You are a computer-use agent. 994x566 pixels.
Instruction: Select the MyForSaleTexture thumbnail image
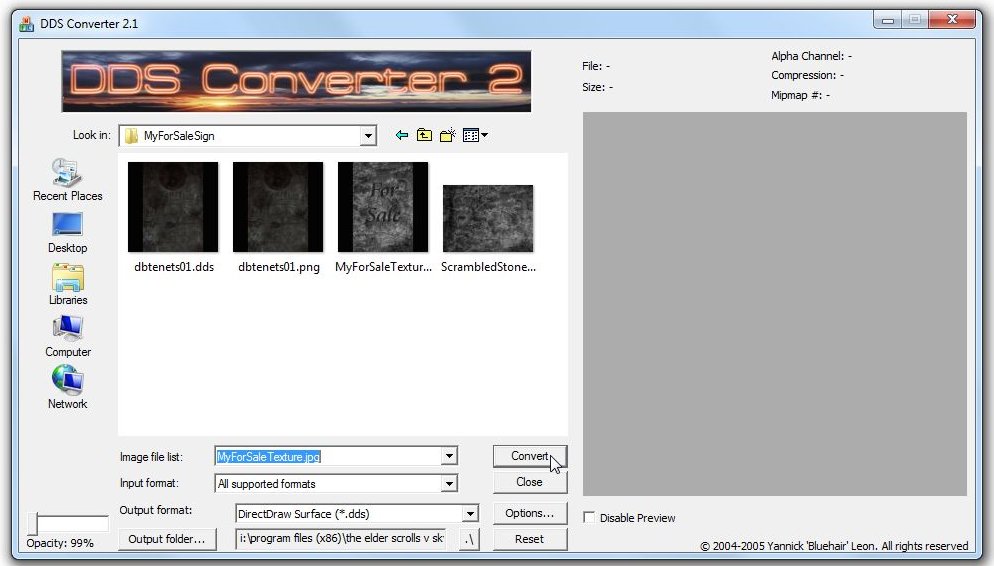383,207
